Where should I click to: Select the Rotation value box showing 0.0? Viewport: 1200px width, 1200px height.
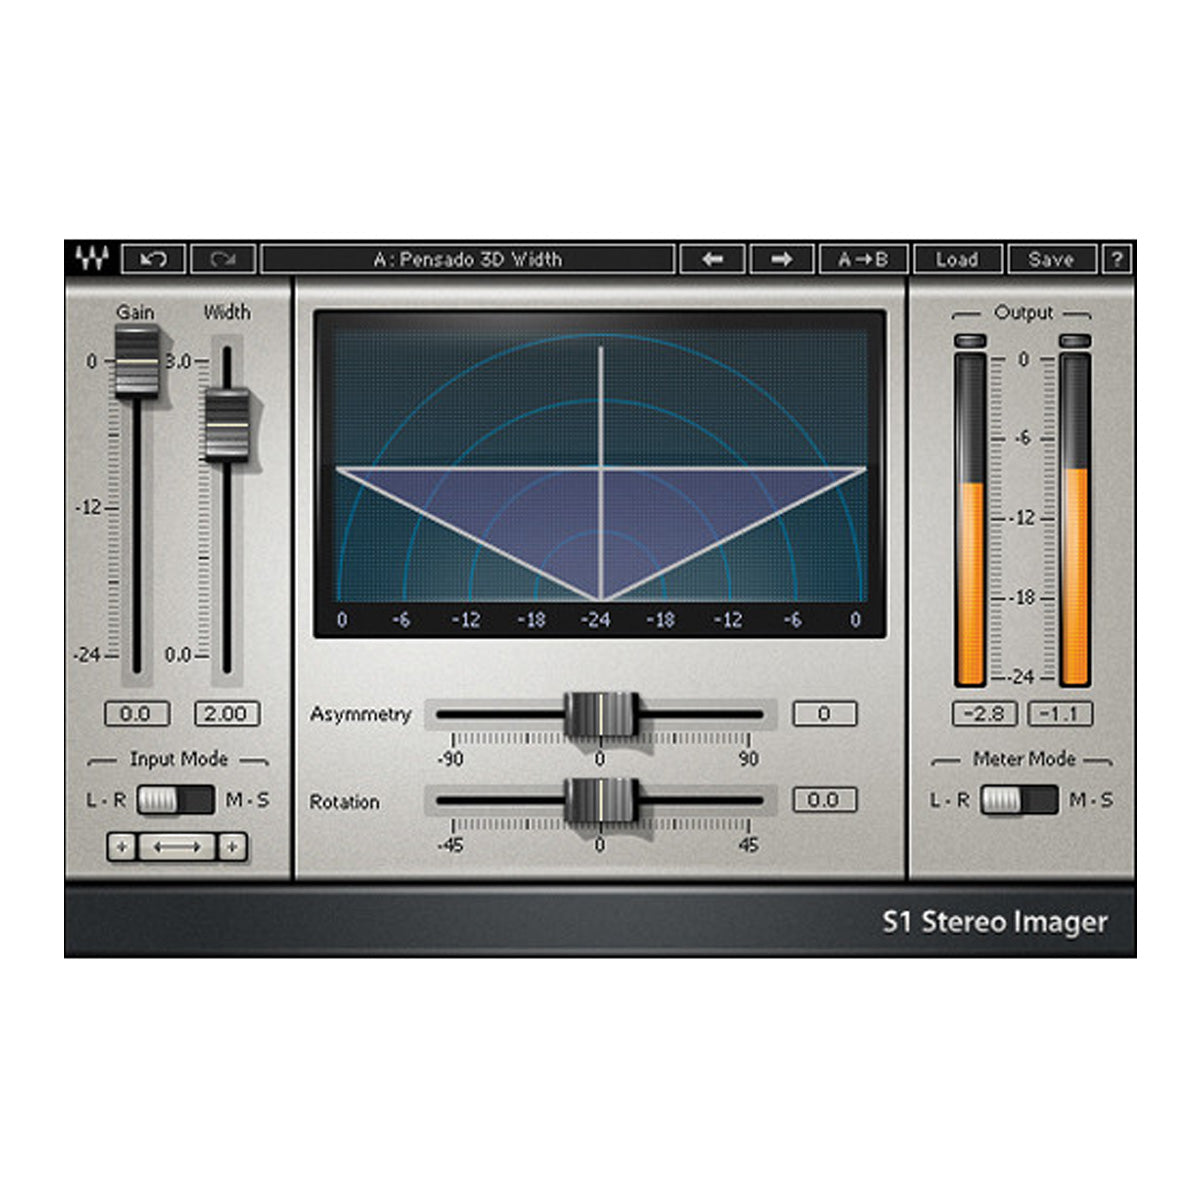(826, 800)
